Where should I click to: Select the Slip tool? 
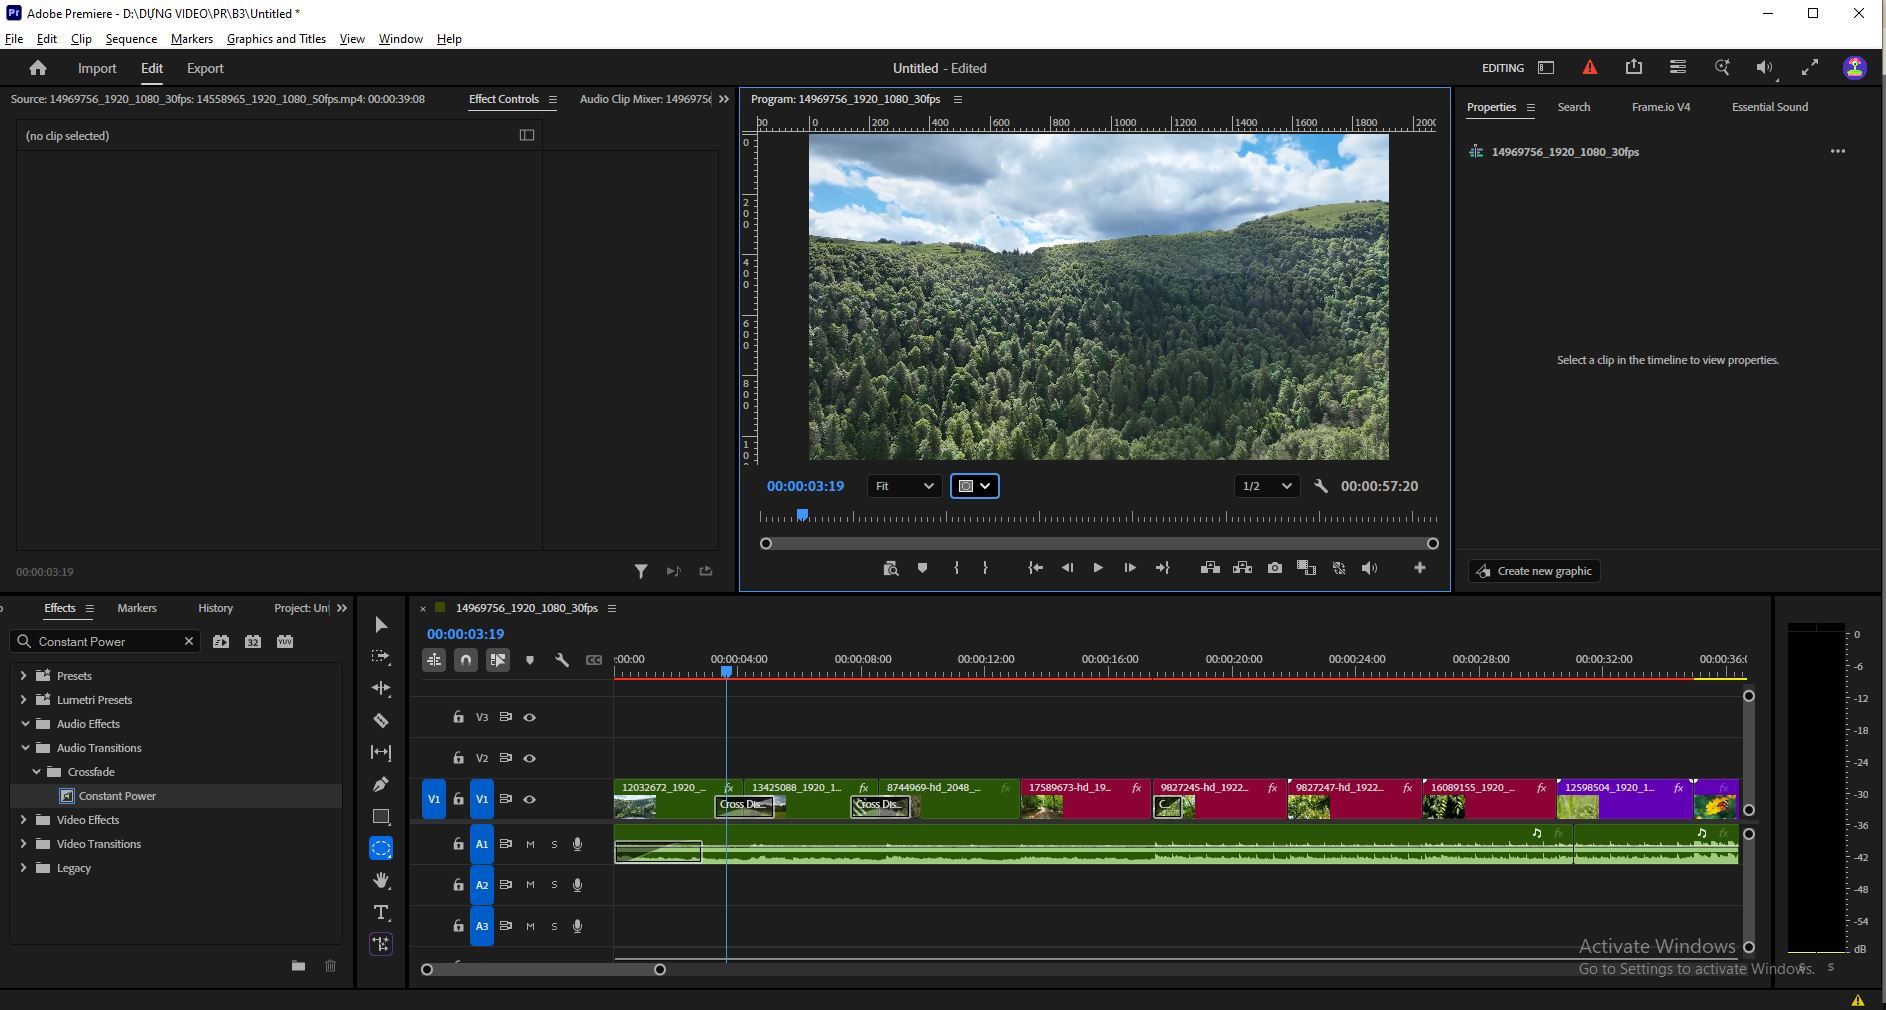tap(381, 753)
